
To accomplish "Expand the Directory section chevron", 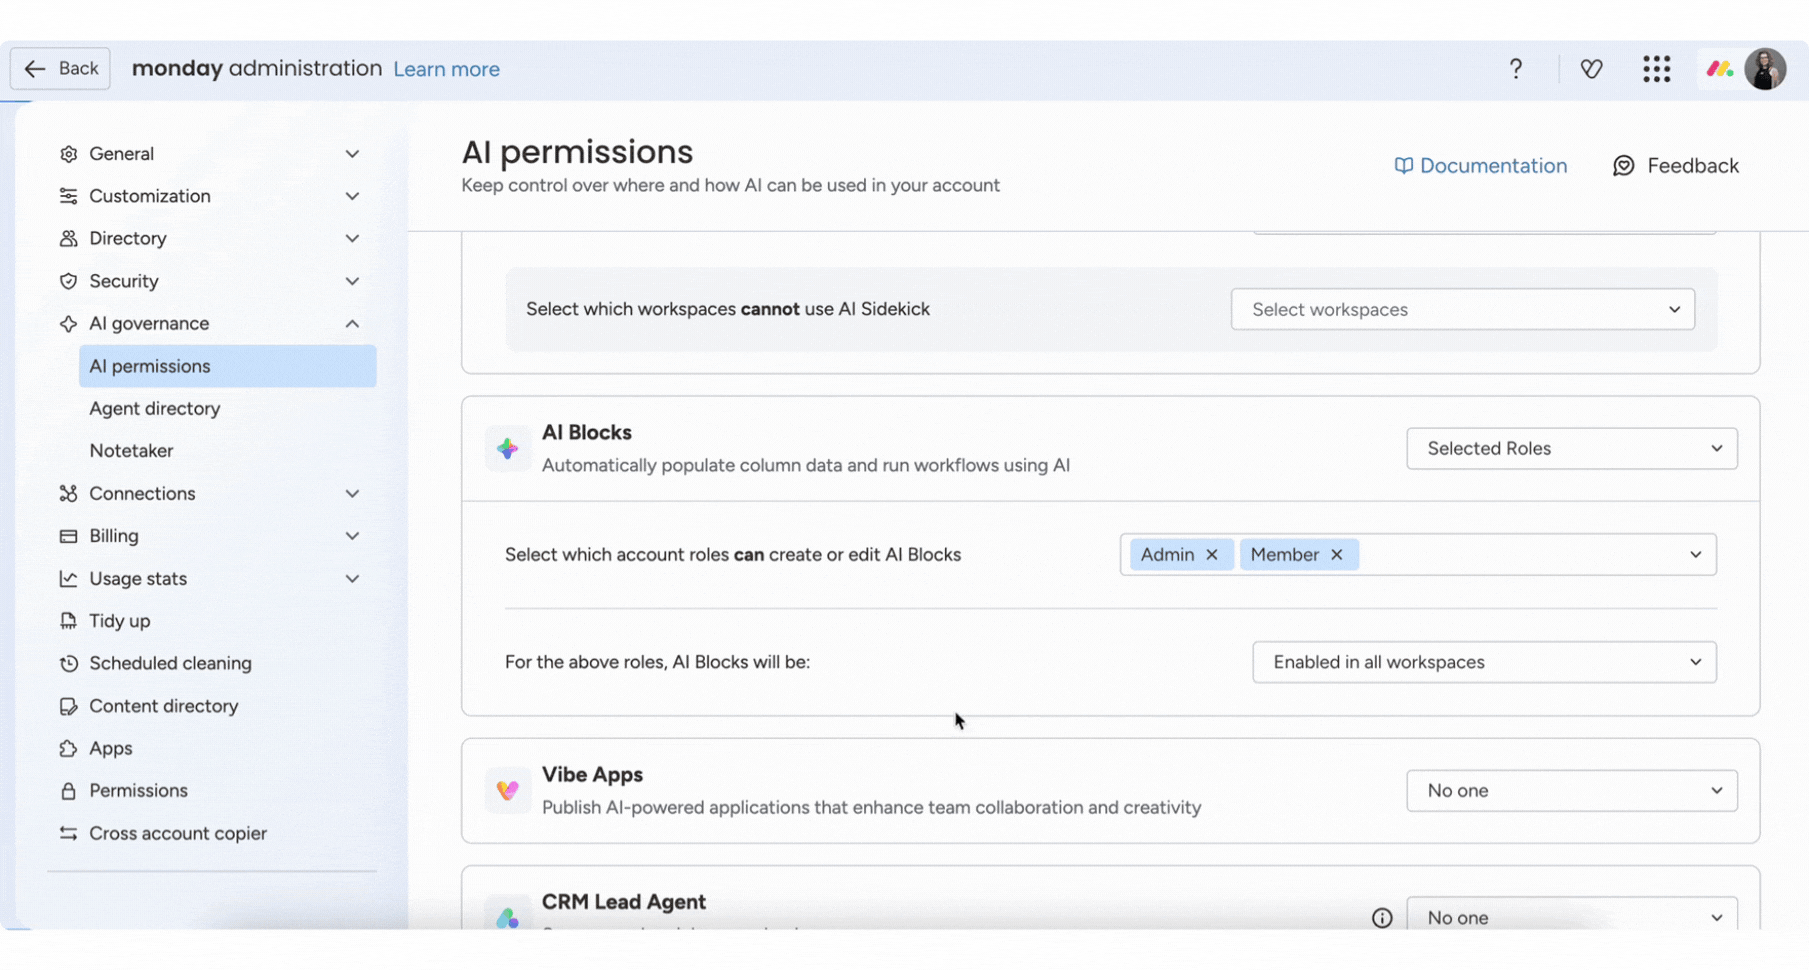I will (352, 238).
